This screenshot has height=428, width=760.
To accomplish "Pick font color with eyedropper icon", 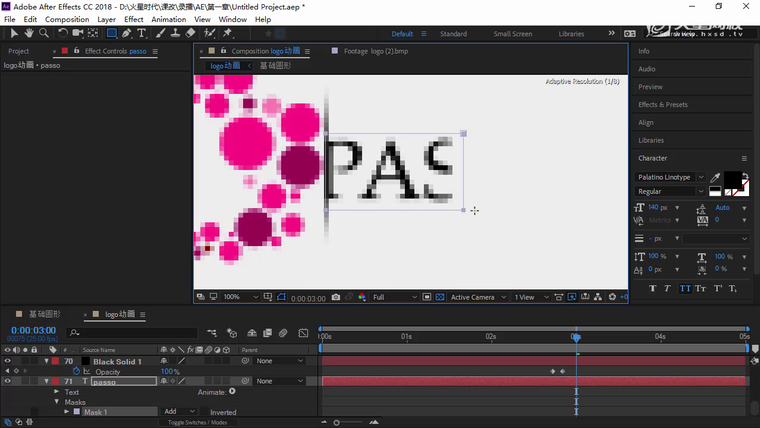I will (715, 177).
